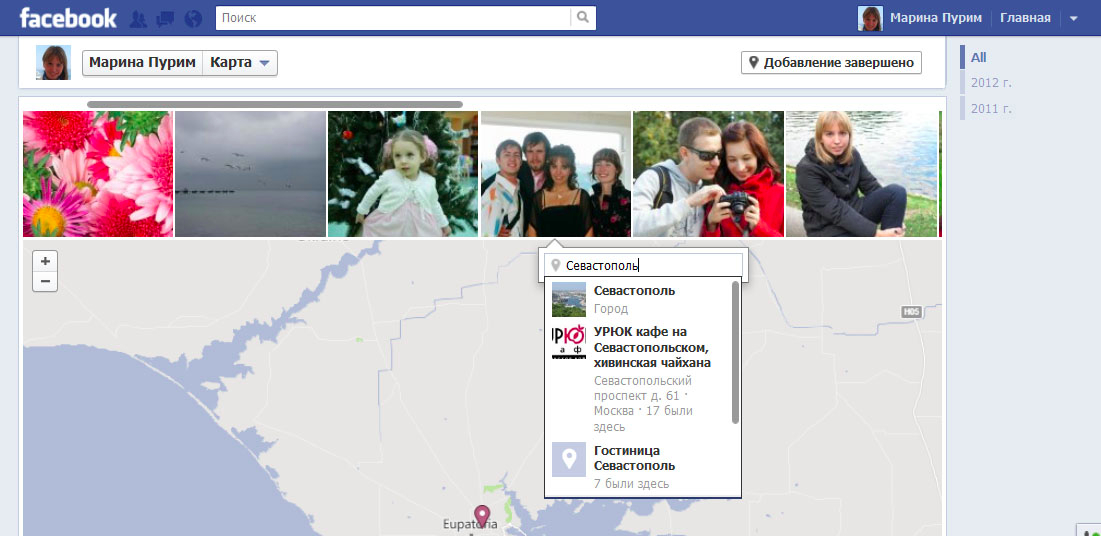This screenshot has height=536, width=1101.
Task: Click into the Поиск search field
Action: click(x=393, y=18)
